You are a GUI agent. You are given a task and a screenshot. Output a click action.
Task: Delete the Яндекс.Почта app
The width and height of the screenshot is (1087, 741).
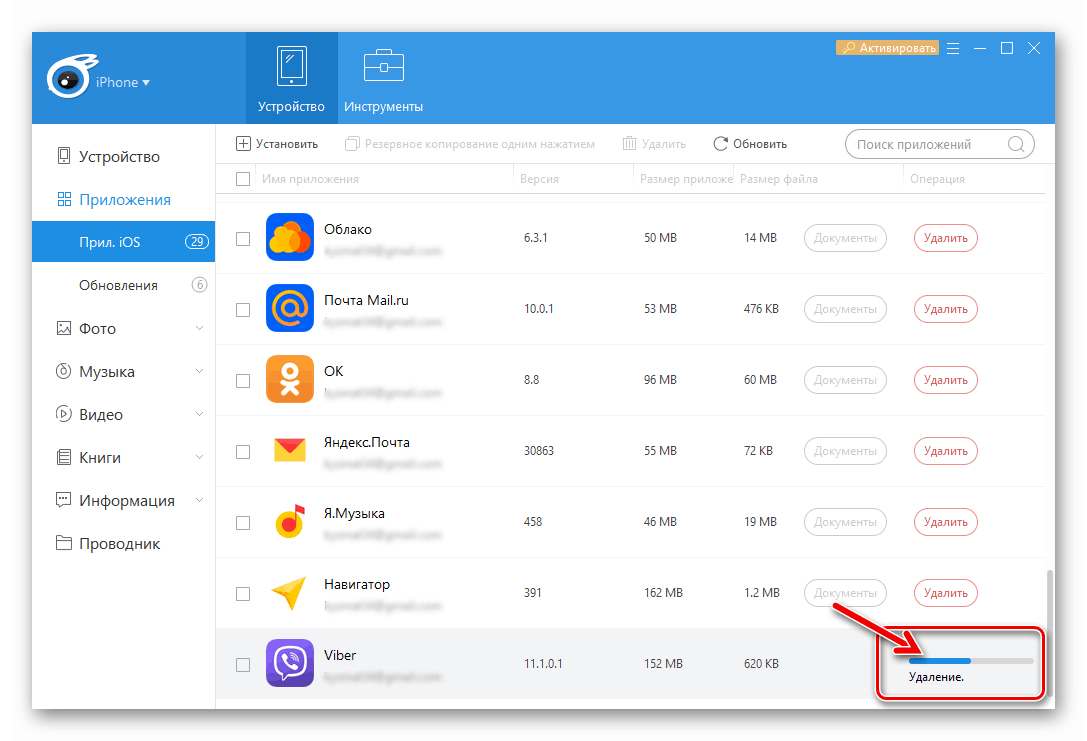[946, 451]
